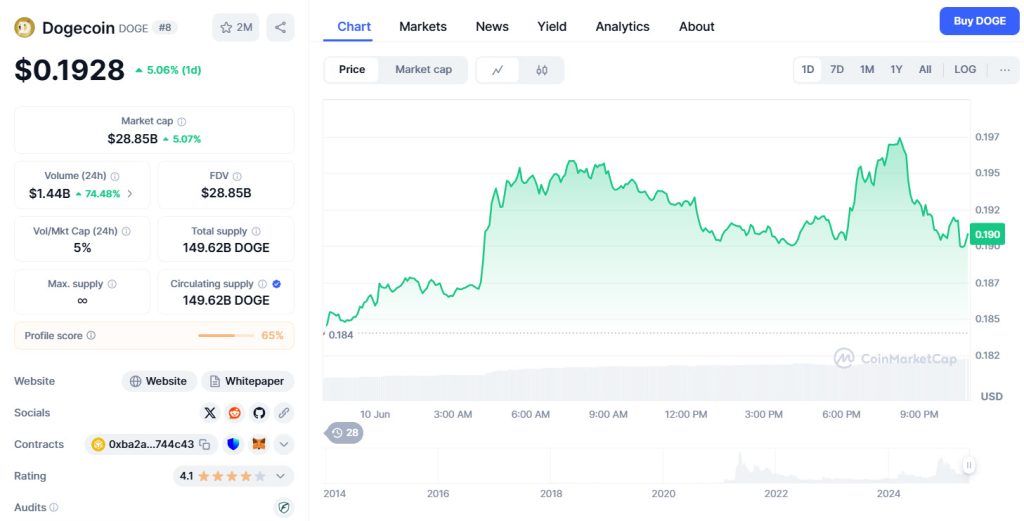Set chart range to 1M
Image resolution: width=1024 pixels, height=521 pixels.
867,69
